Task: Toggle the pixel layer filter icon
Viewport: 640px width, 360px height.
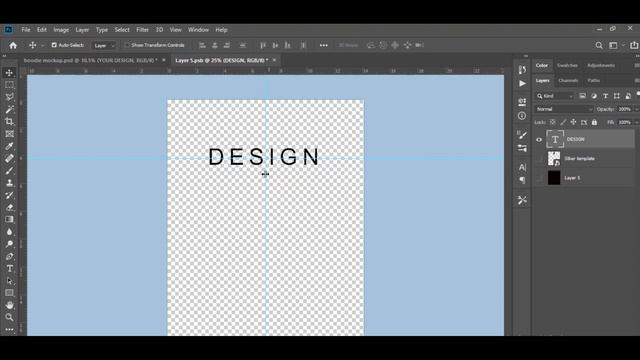Action: pyautogui.click(x=582, y=96)
